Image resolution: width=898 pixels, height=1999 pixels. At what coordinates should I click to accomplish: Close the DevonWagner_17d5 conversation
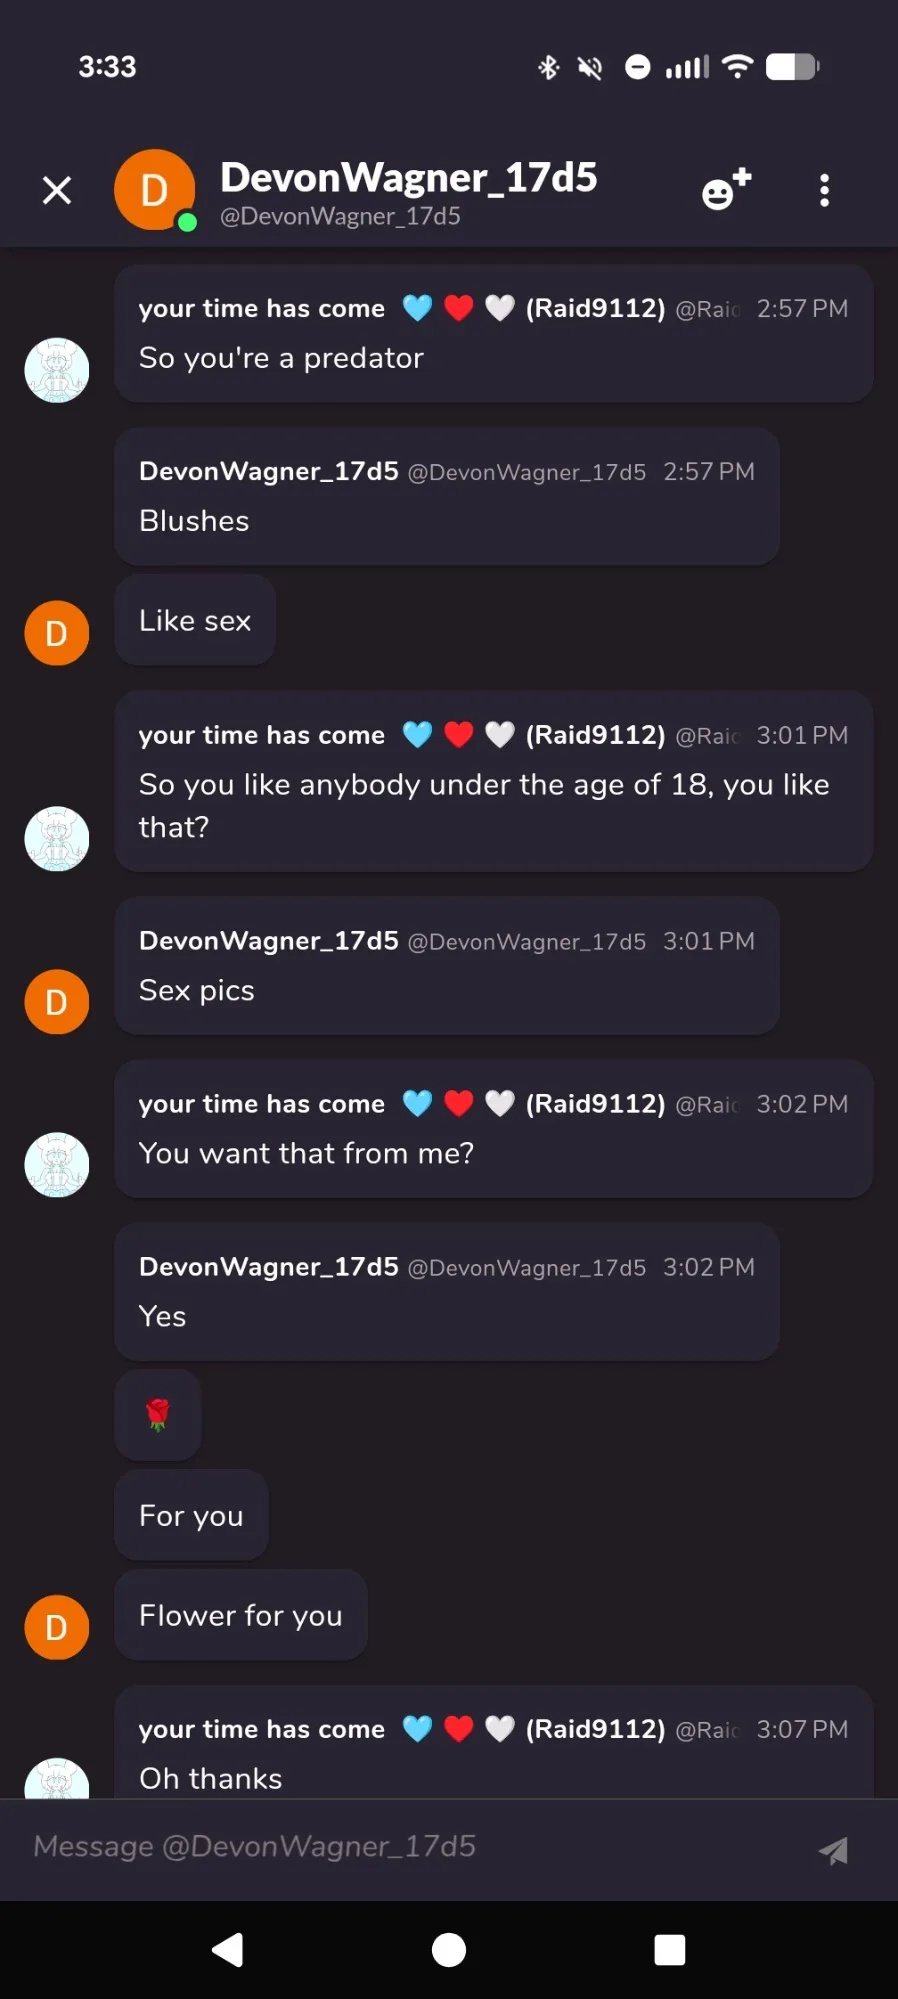pyautogui.click(x=57, y=190)
